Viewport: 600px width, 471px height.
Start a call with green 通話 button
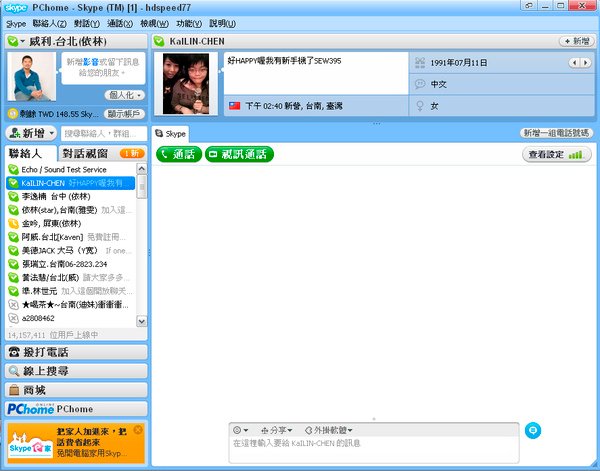[x=179, y=154]
